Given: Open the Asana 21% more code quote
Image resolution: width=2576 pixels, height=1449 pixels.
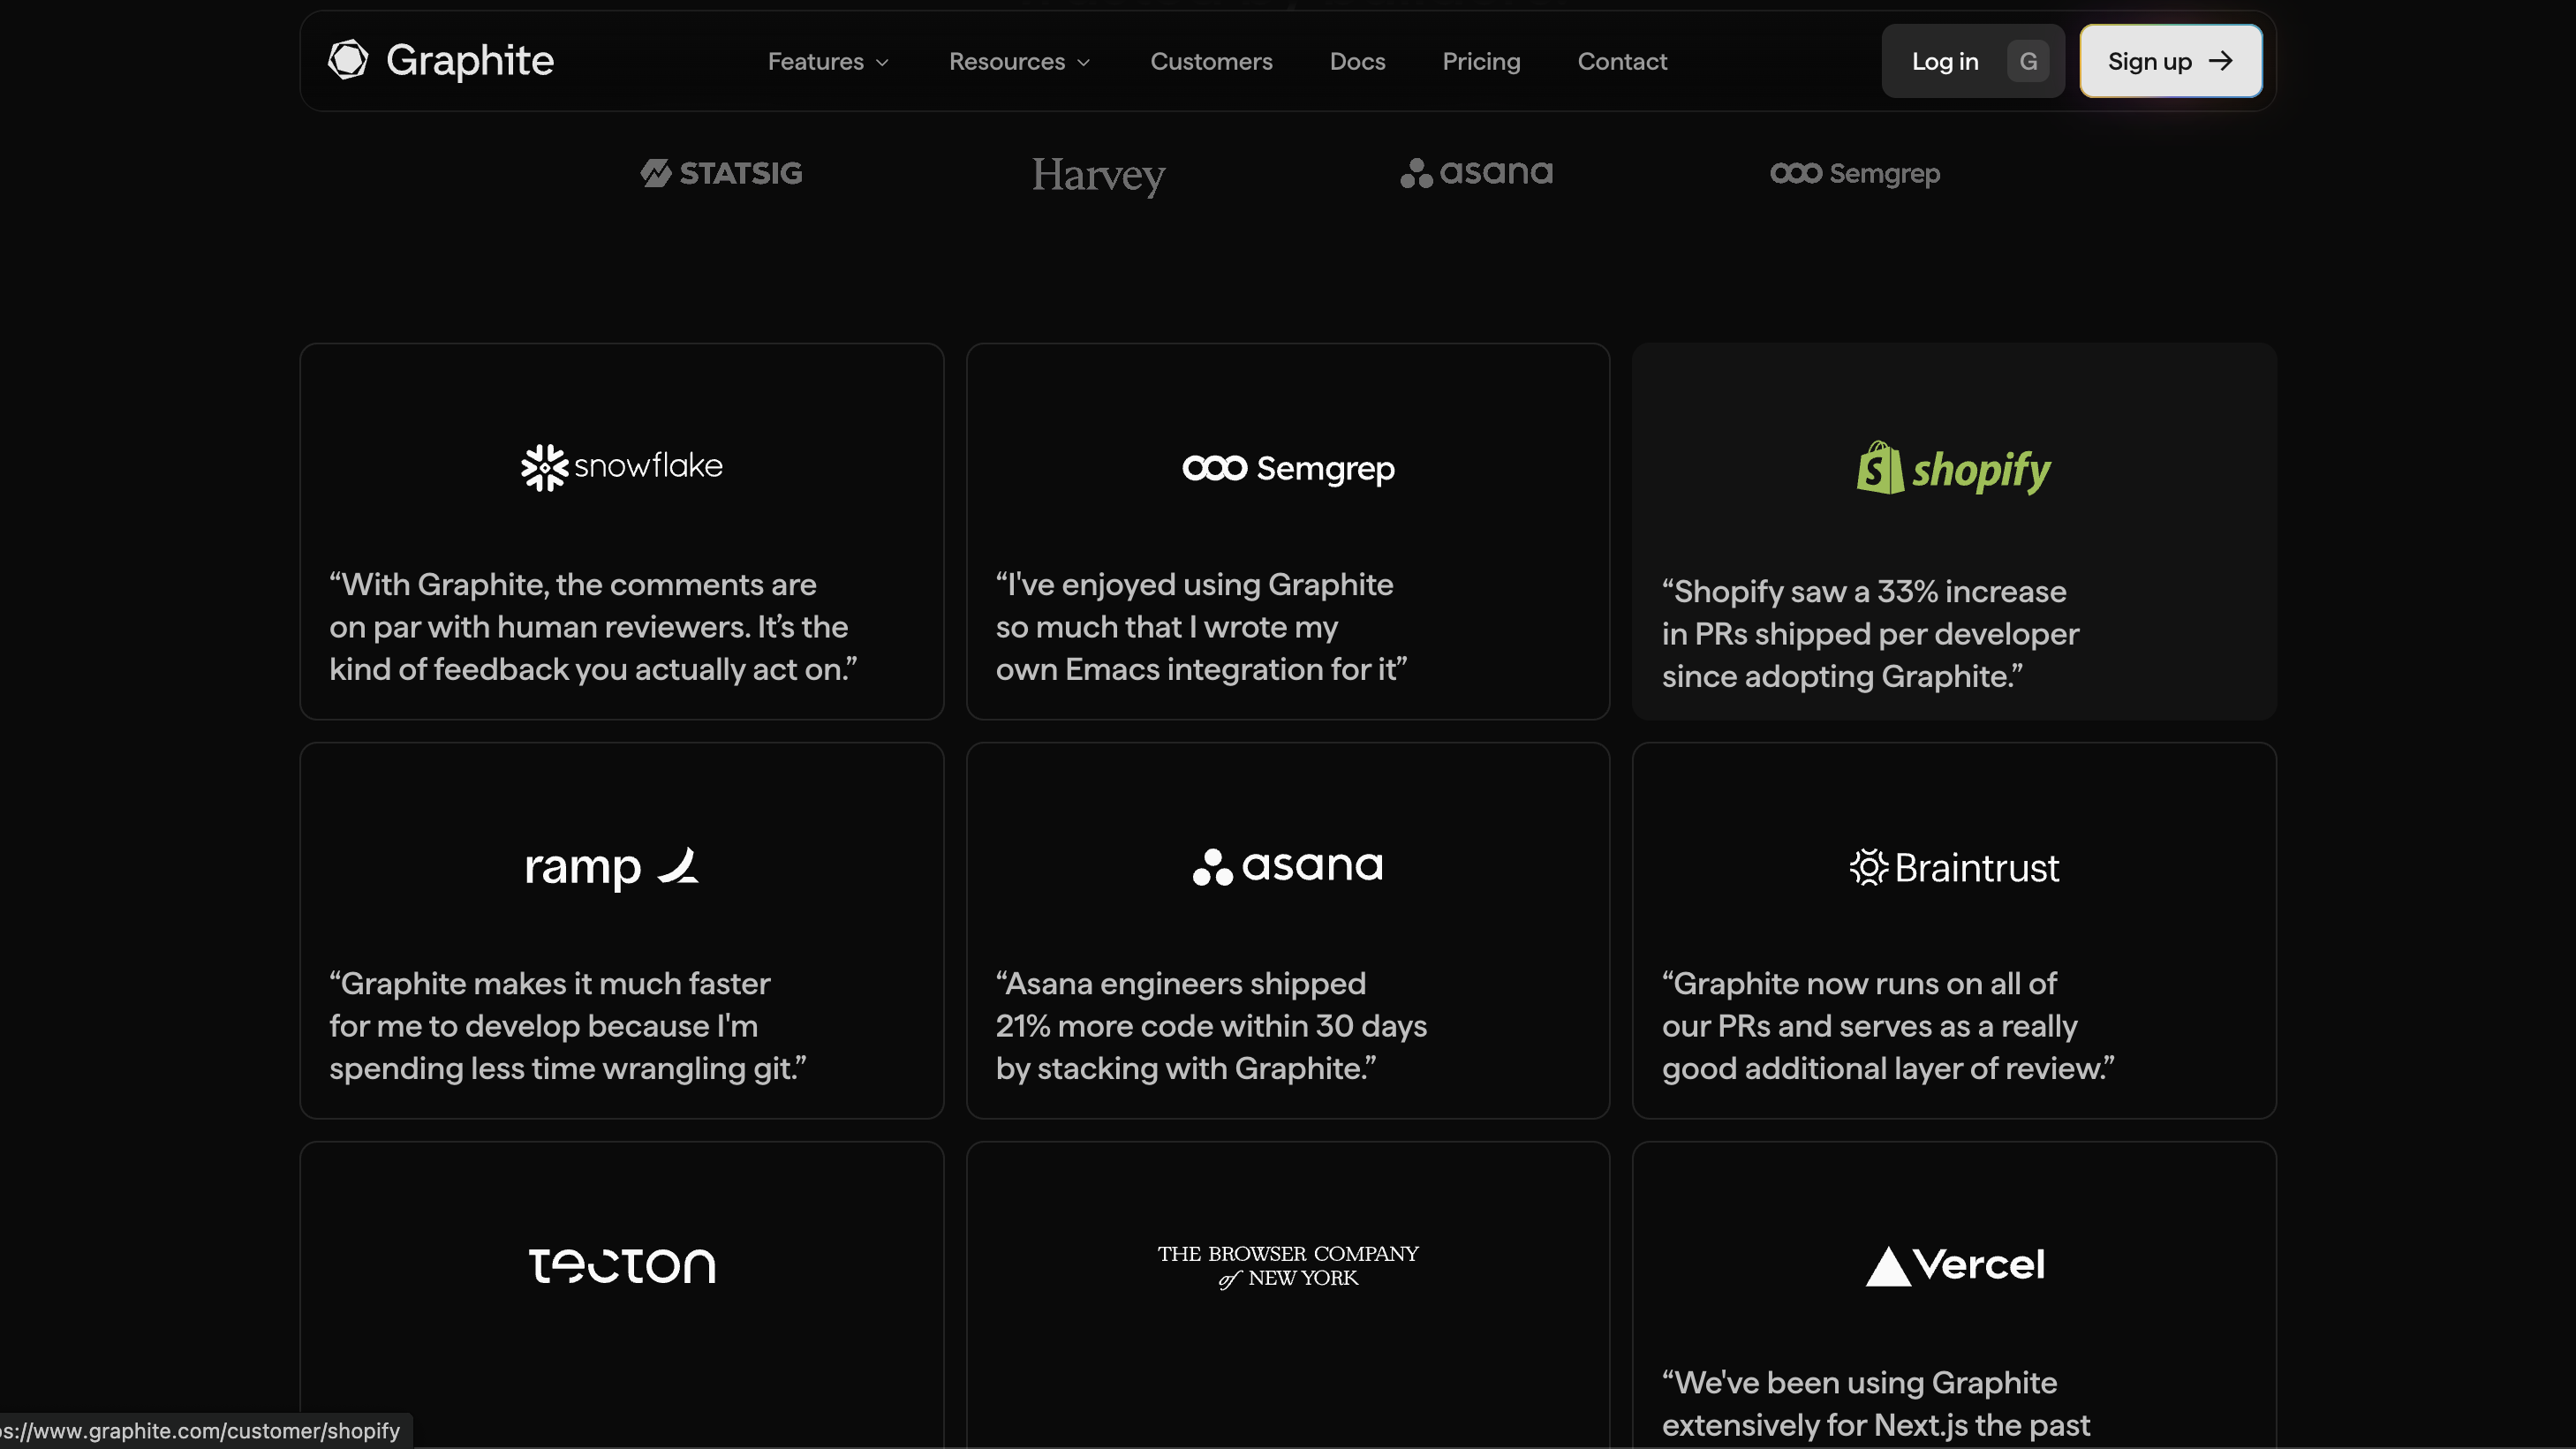Looking at the screenshot, I should click(x=1211, y=1026).
